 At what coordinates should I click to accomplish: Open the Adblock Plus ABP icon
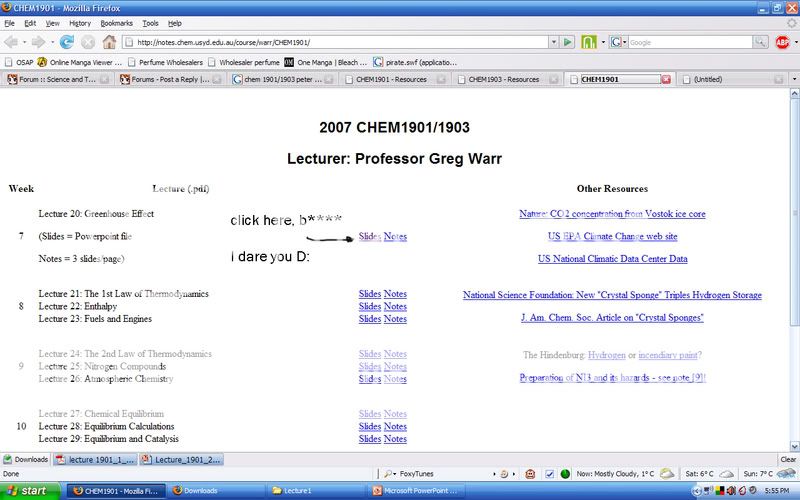(783, 42)
